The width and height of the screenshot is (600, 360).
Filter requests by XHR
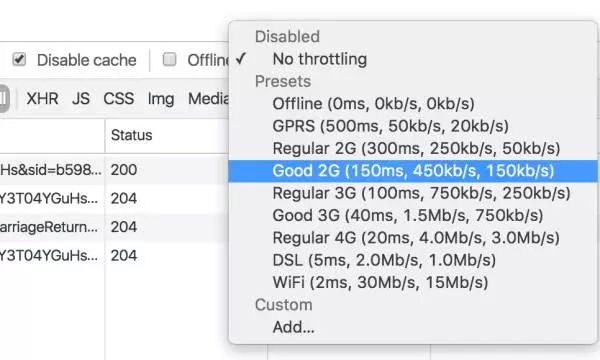[x=42, y=99]
